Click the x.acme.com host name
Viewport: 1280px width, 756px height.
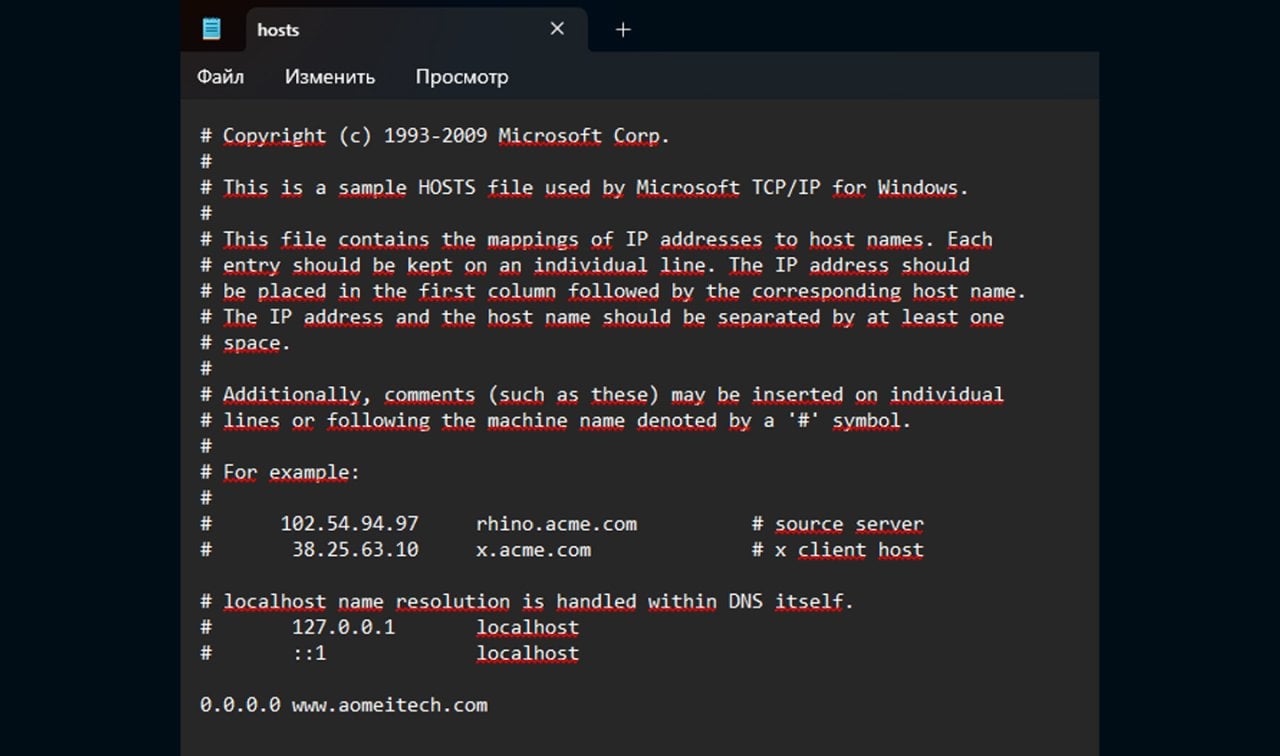(x=533, y=550)
